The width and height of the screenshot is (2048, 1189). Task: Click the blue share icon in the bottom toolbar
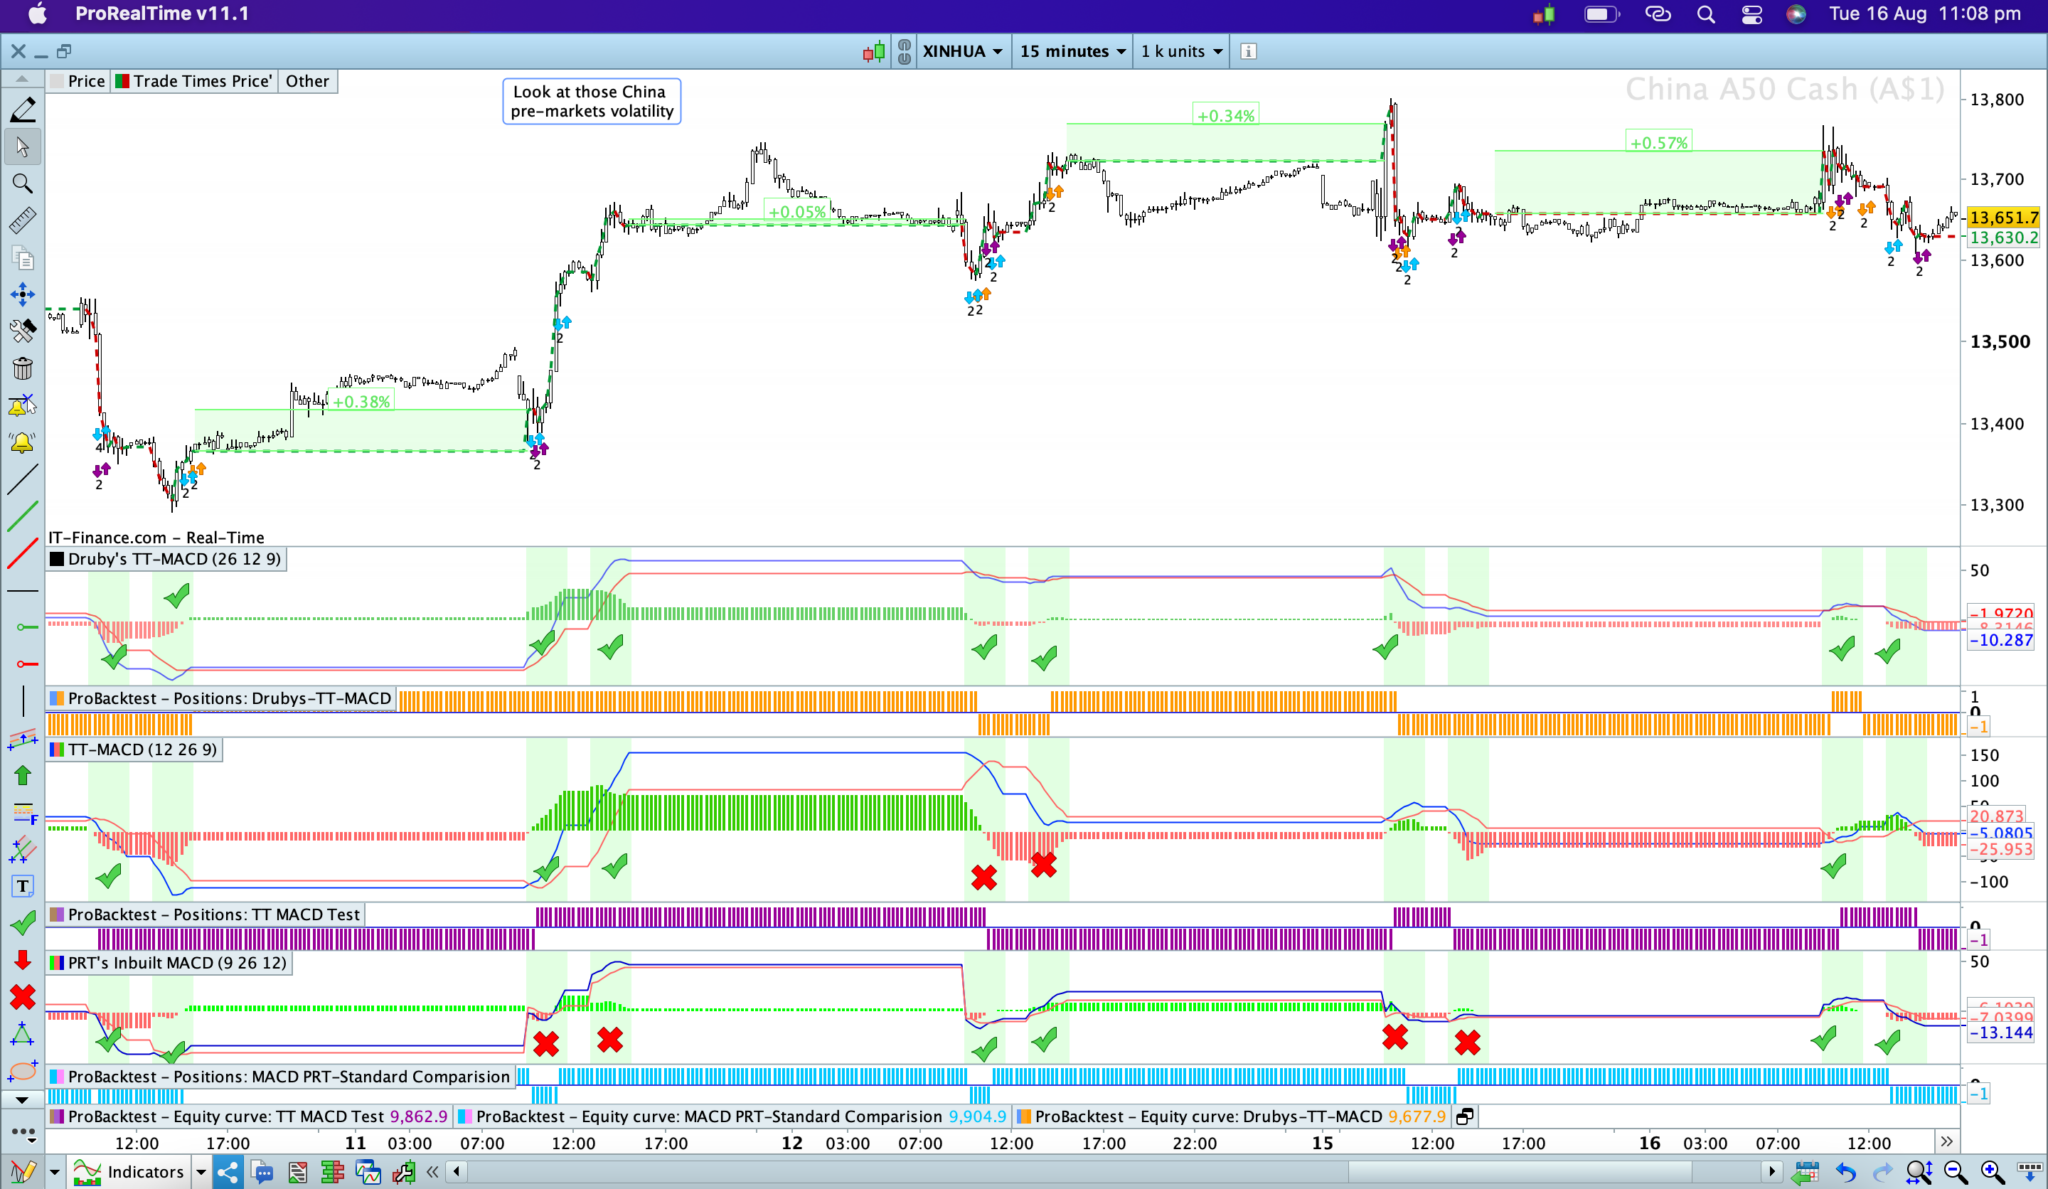point(227,1172)
